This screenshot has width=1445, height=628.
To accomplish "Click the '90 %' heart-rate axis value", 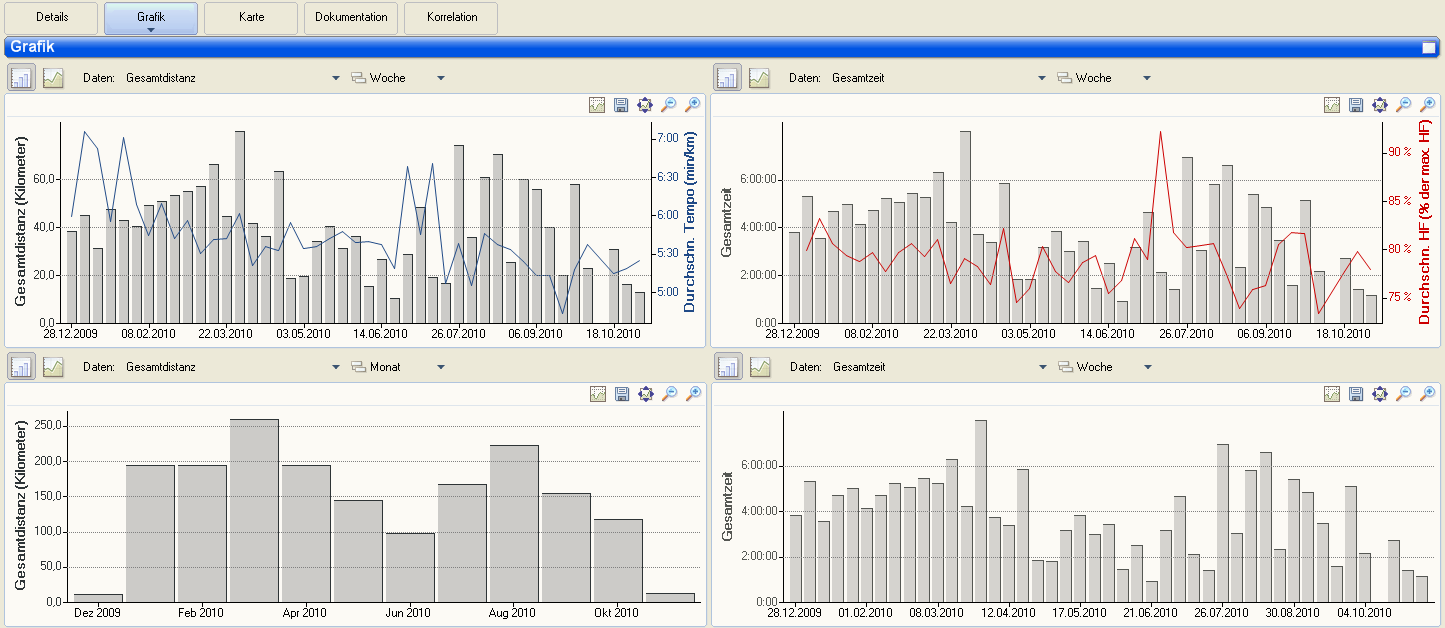I will pos(1399,152).
